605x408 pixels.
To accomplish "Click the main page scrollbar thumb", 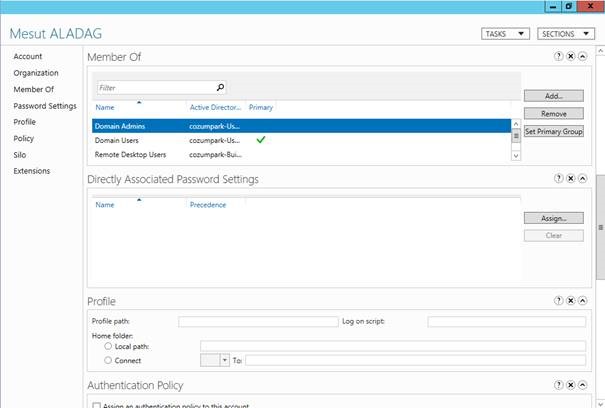I will click(x=600, y=227).
